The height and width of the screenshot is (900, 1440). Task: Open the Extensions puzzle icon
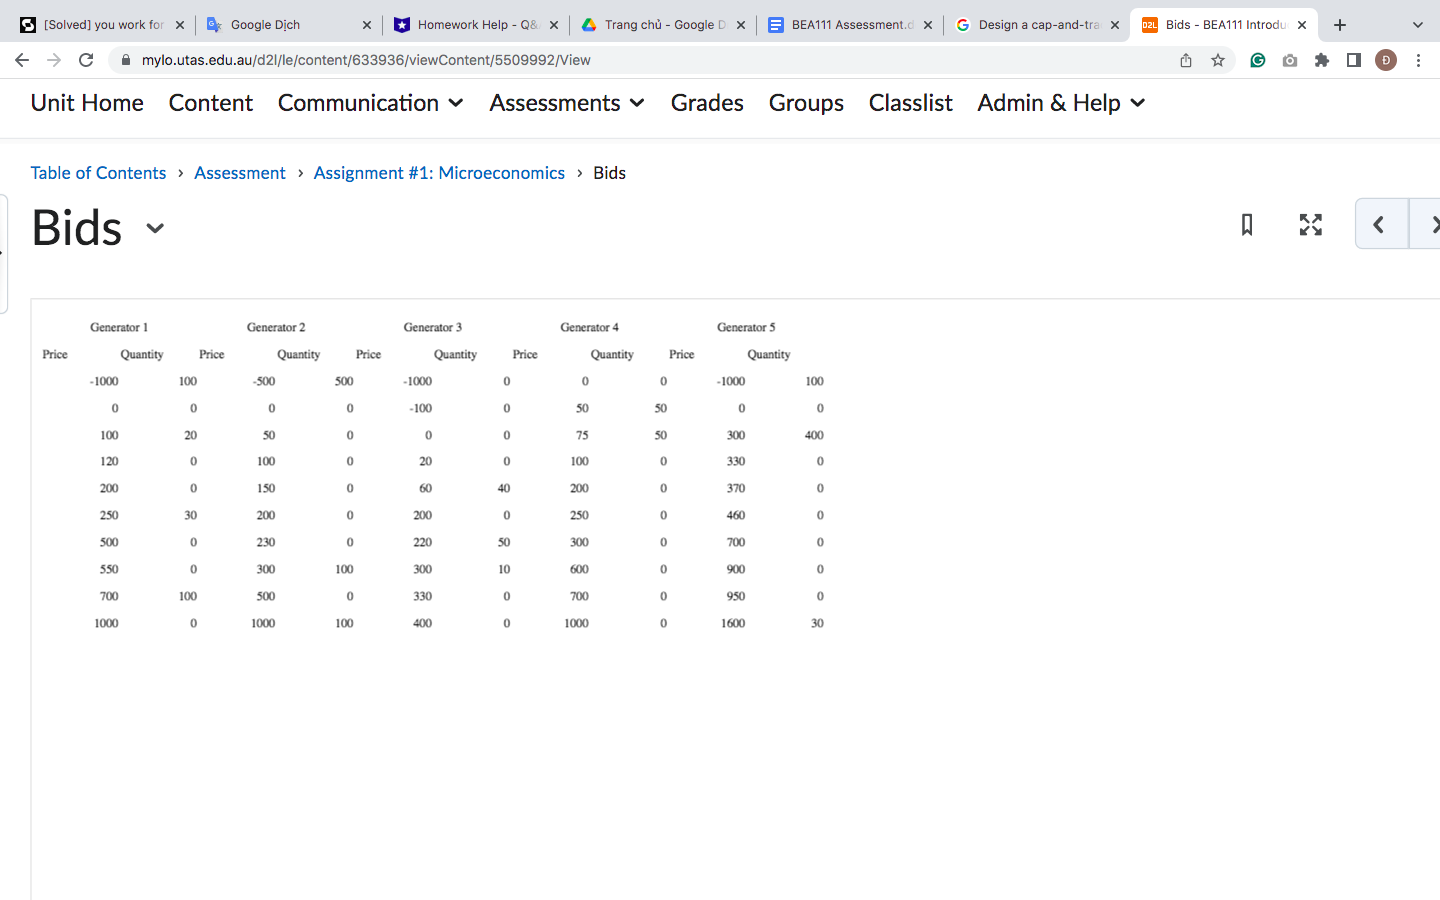click(x=1322, y=60)
